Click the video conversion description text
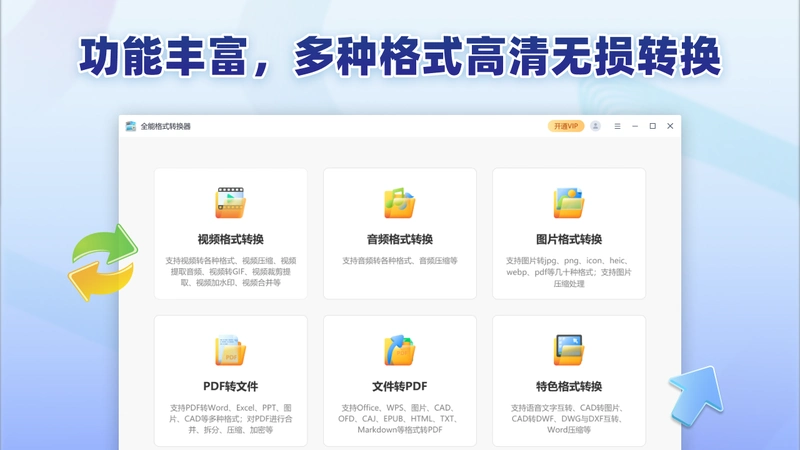Screen dimensions: 800x450 pyautogui.click(x=231, y=271)
